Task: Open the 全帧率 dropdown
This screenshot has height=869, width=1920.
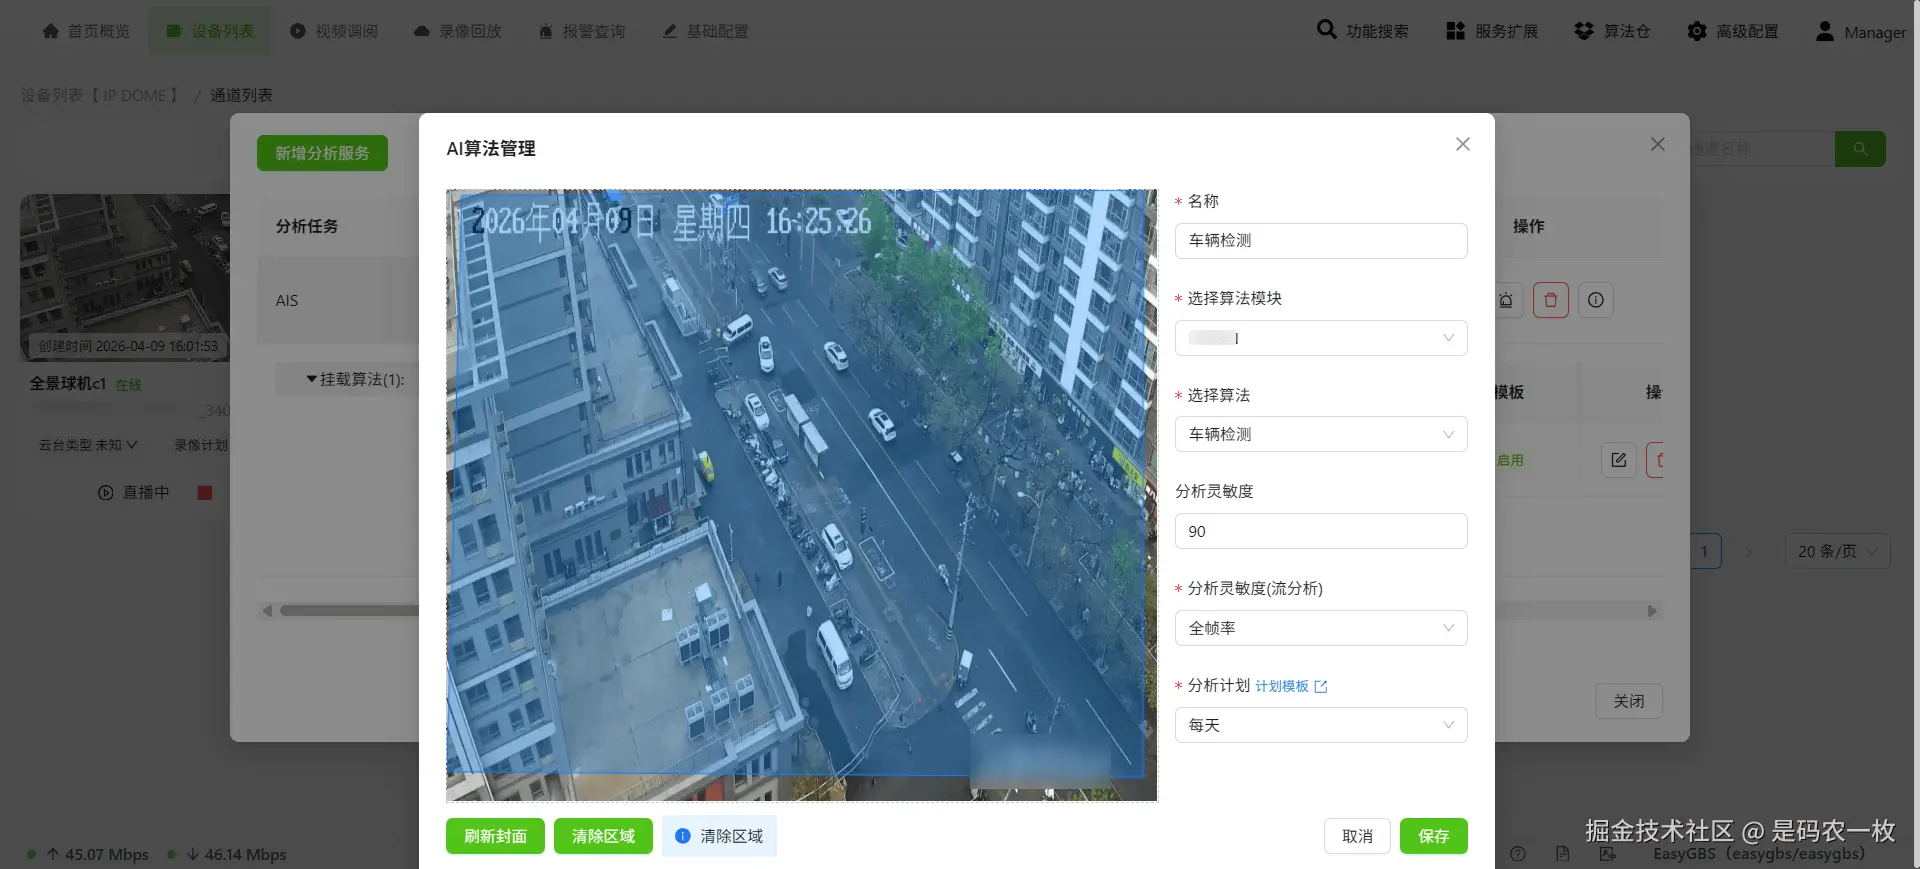Action: point(1321,628)
